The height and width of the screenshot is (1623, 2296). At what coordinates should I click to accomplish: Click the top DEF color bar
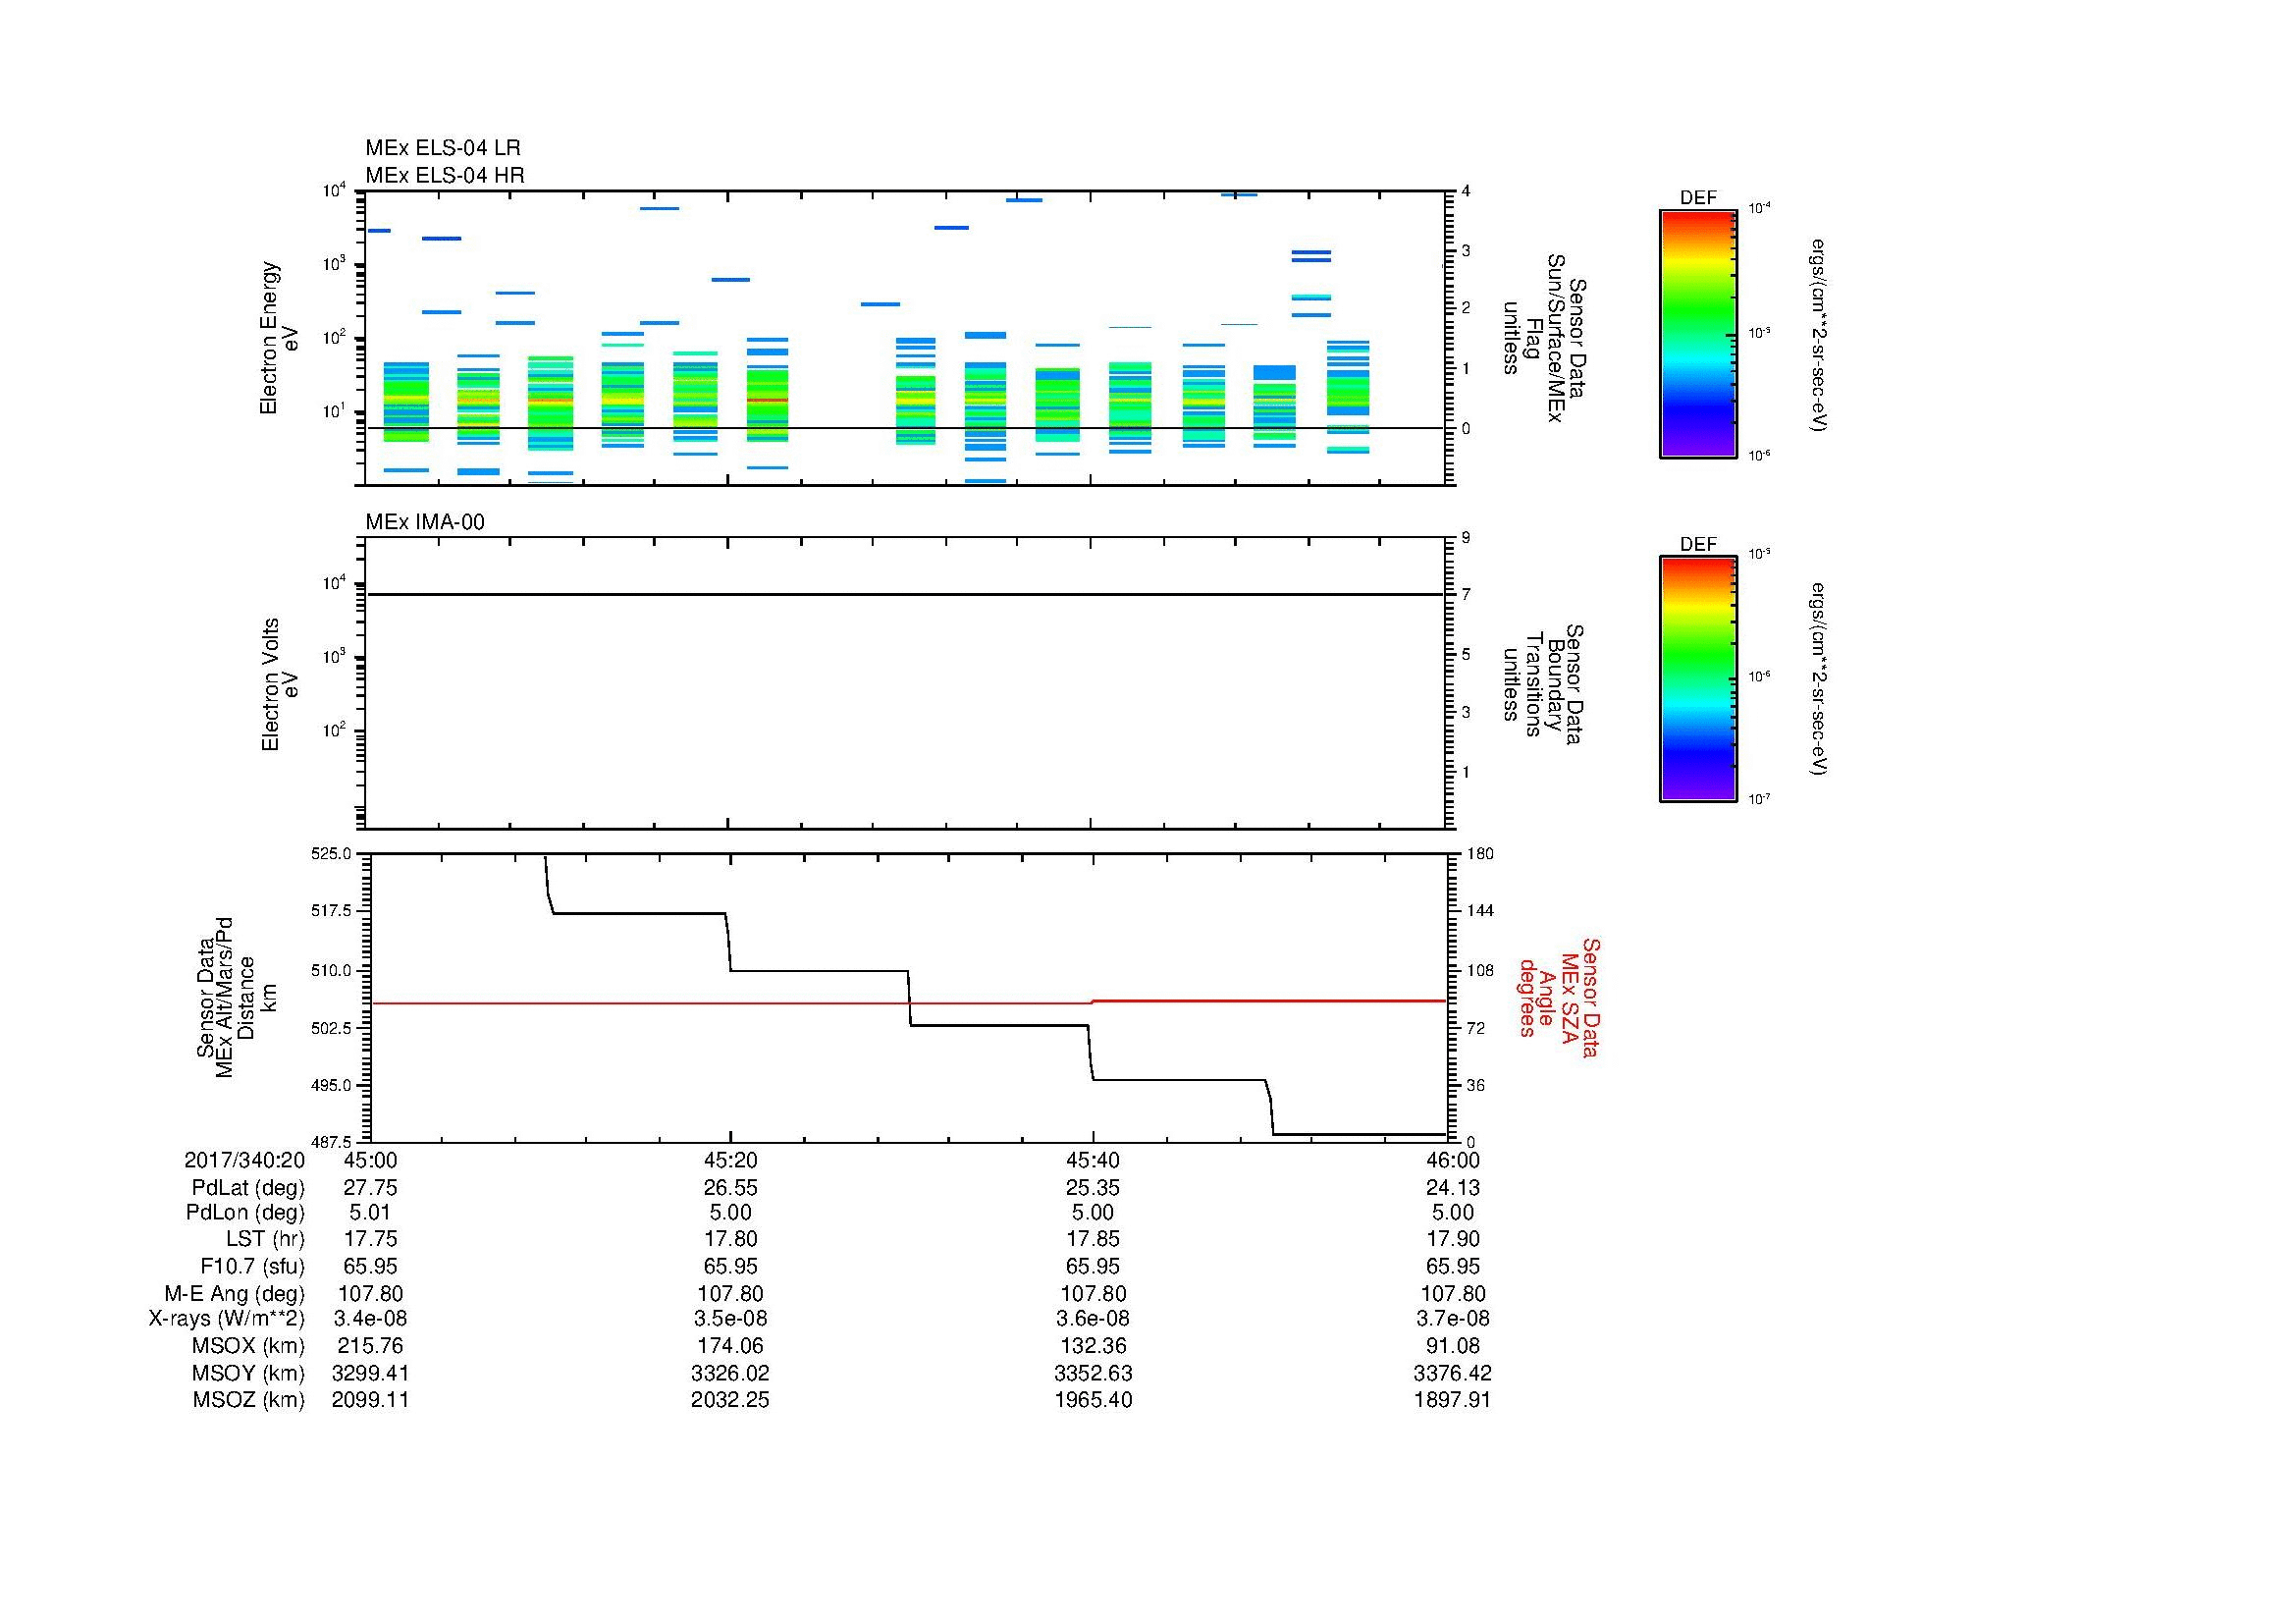(1697, 333)
